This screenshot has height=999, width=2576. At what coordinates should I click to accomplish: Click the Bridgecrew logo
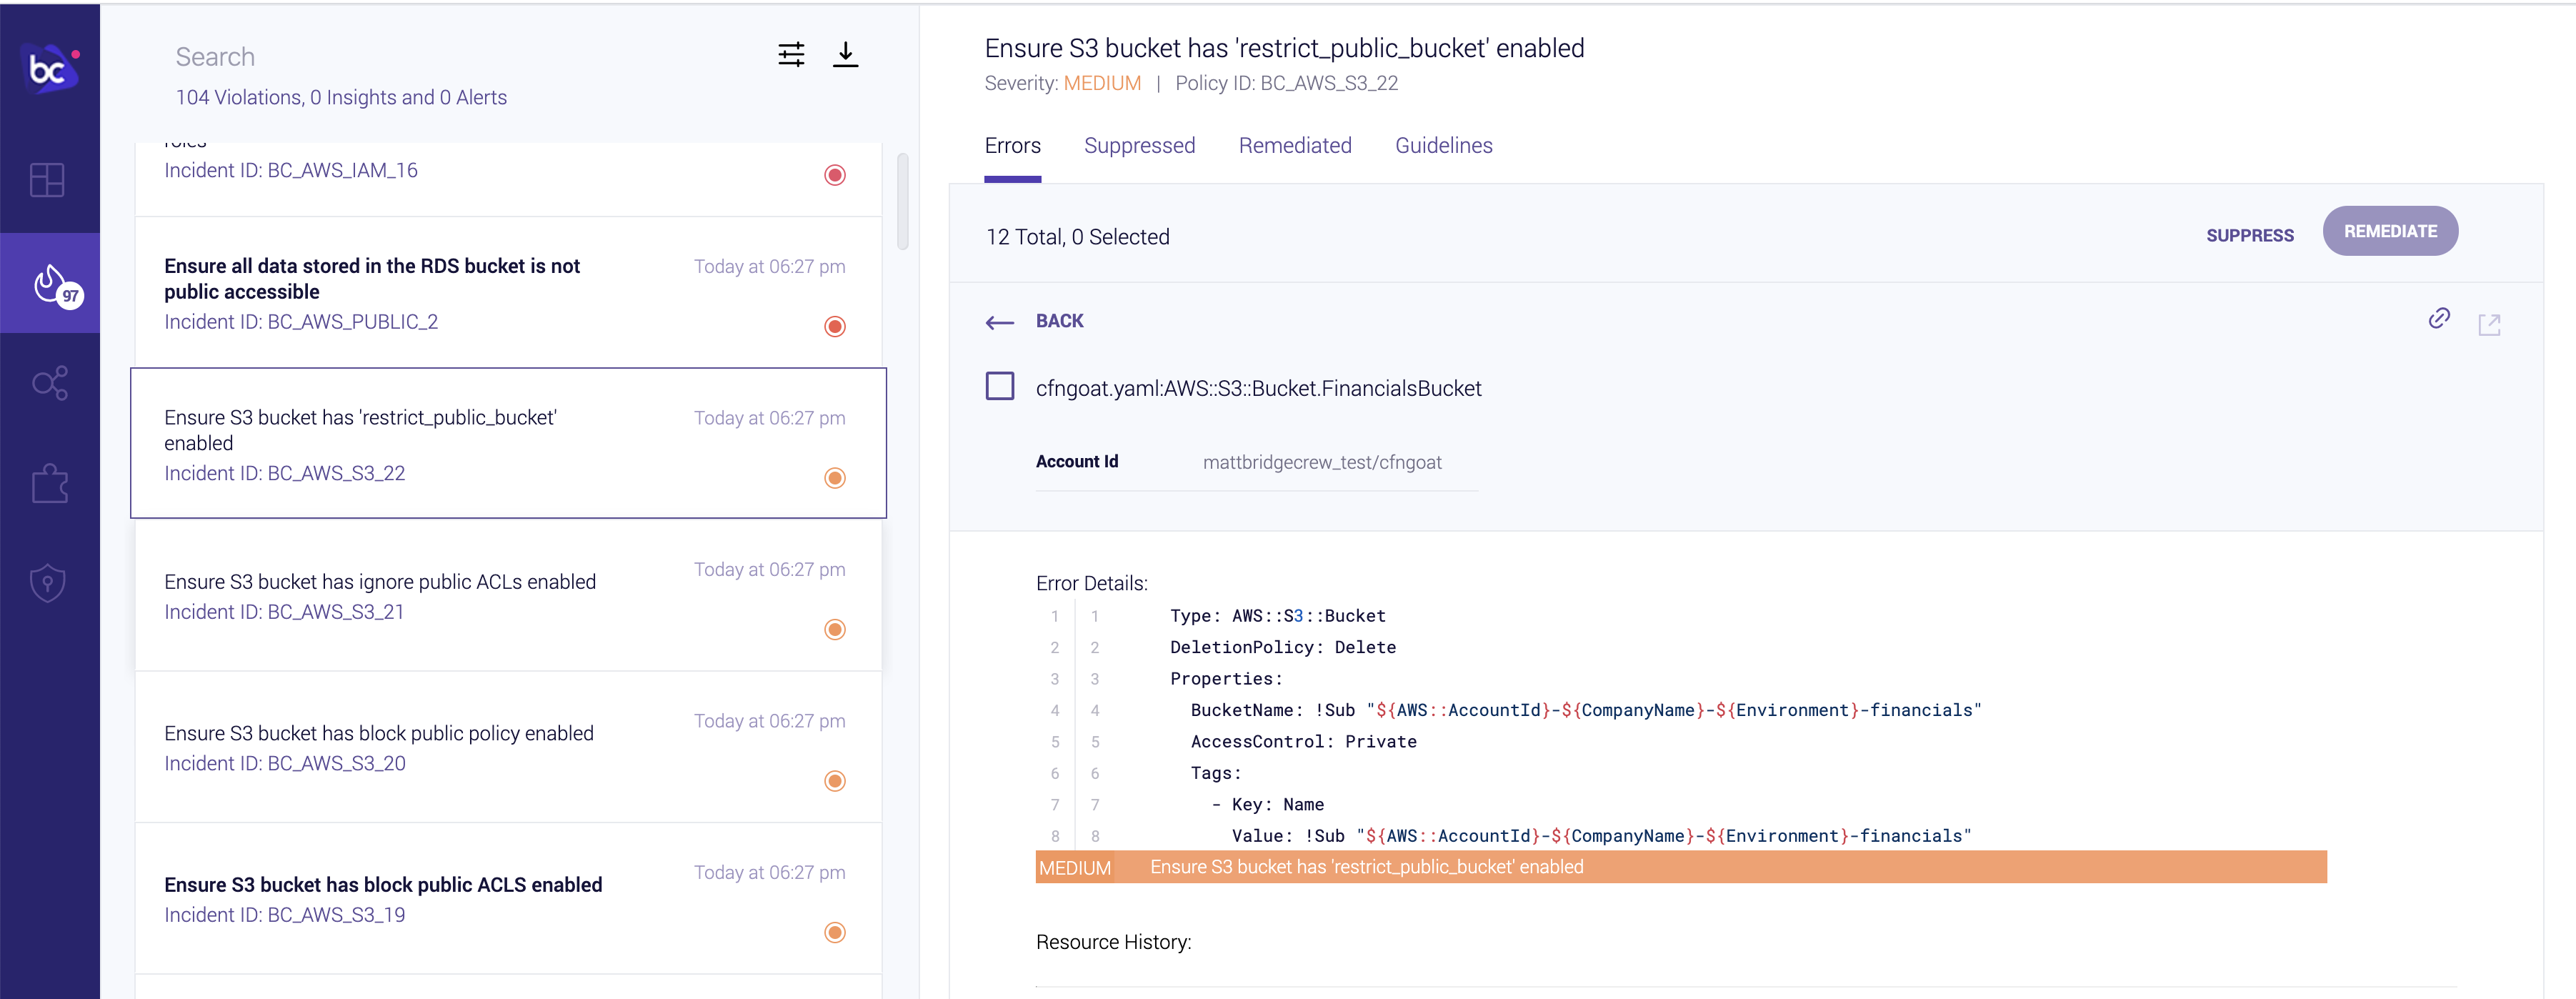click(50, 68)
